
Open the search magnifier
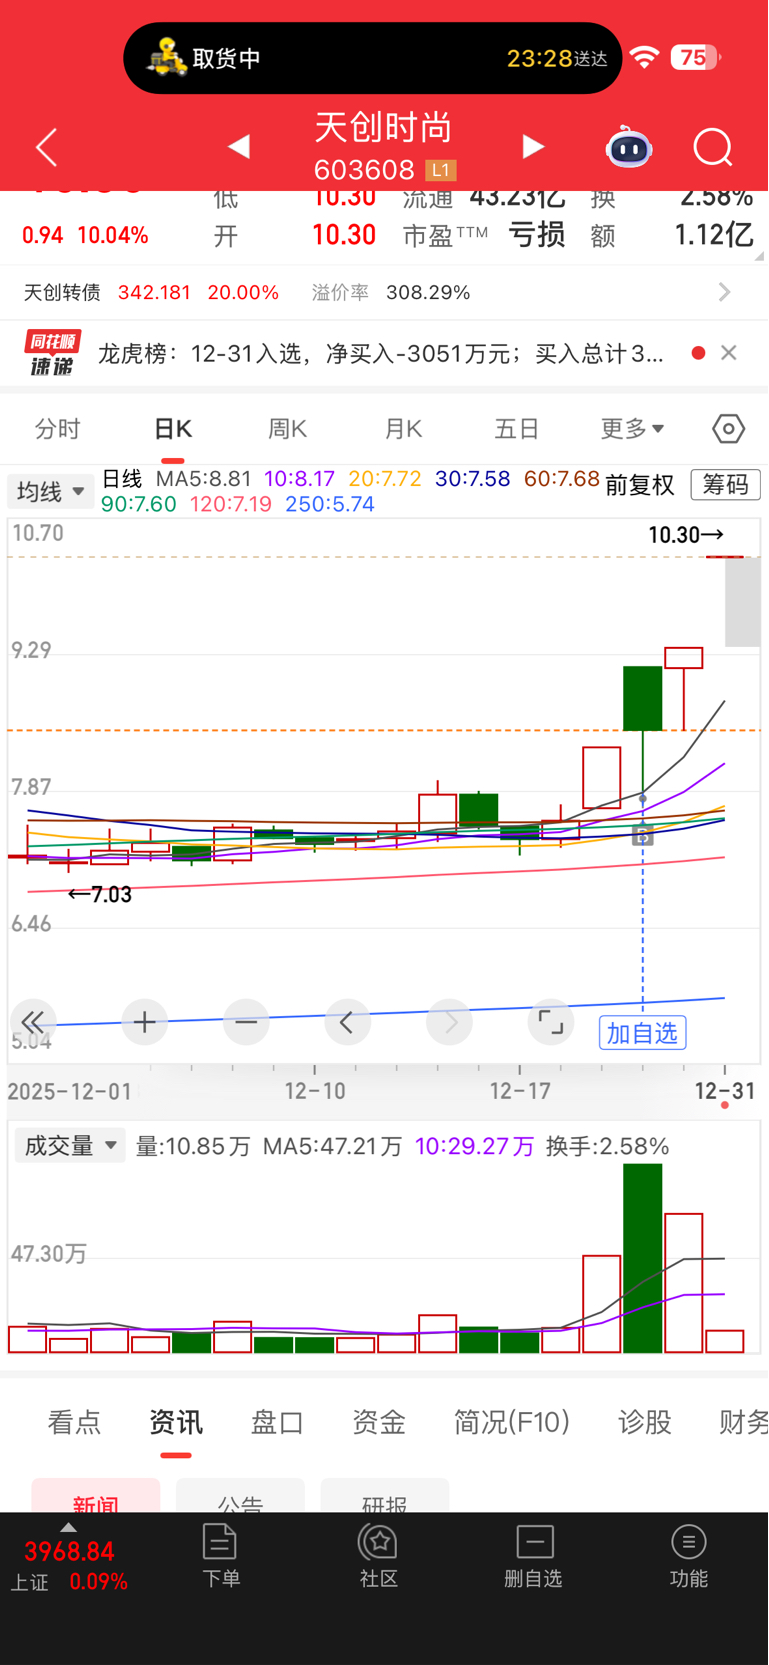713,148
